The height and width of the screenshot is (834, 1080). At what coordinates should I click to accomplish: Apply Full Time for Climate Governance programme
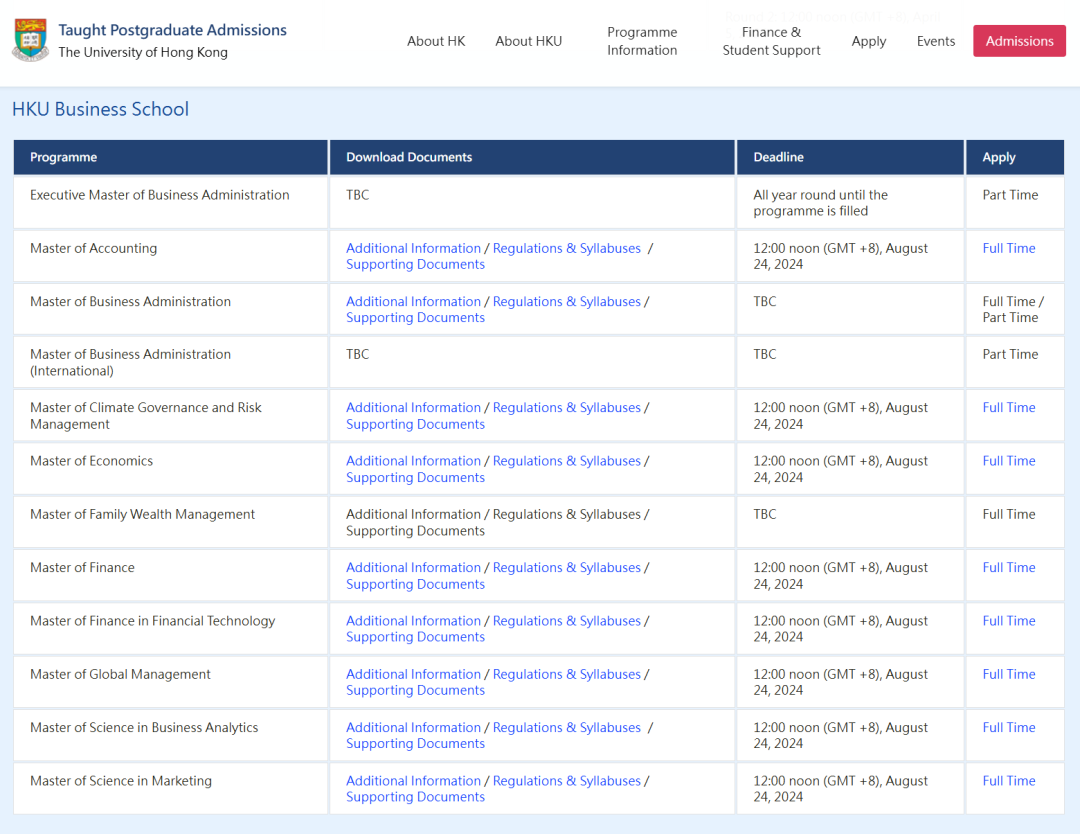click(x=1008, y=408)
